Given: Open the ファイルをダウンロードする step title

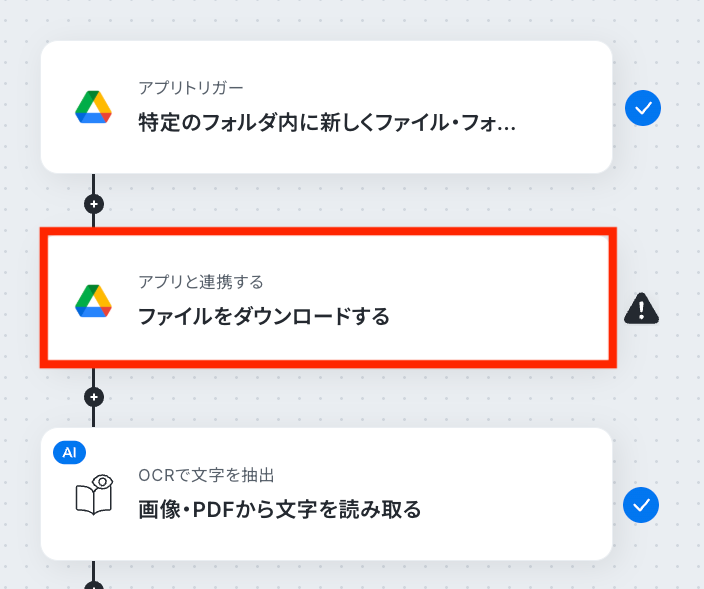Looking at the screenshot, I should point(264,316).
